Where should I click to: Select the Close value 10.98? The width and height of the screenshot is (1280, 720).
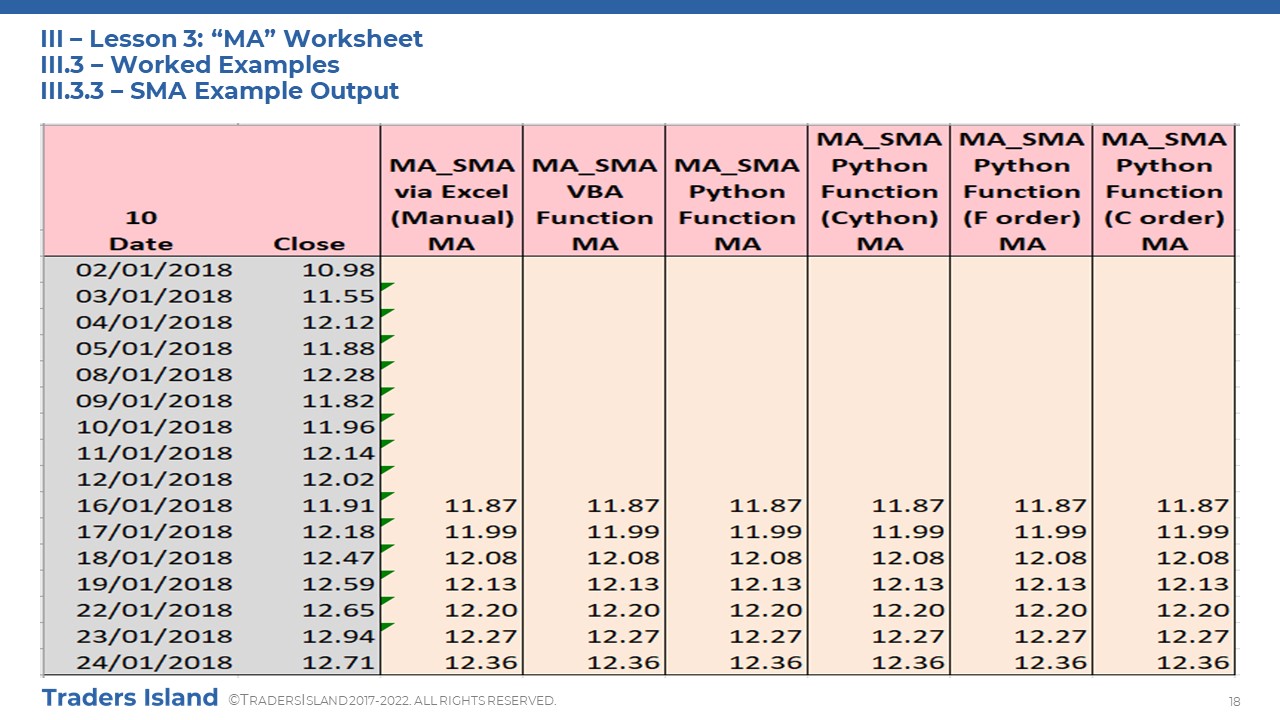(339, 270)
